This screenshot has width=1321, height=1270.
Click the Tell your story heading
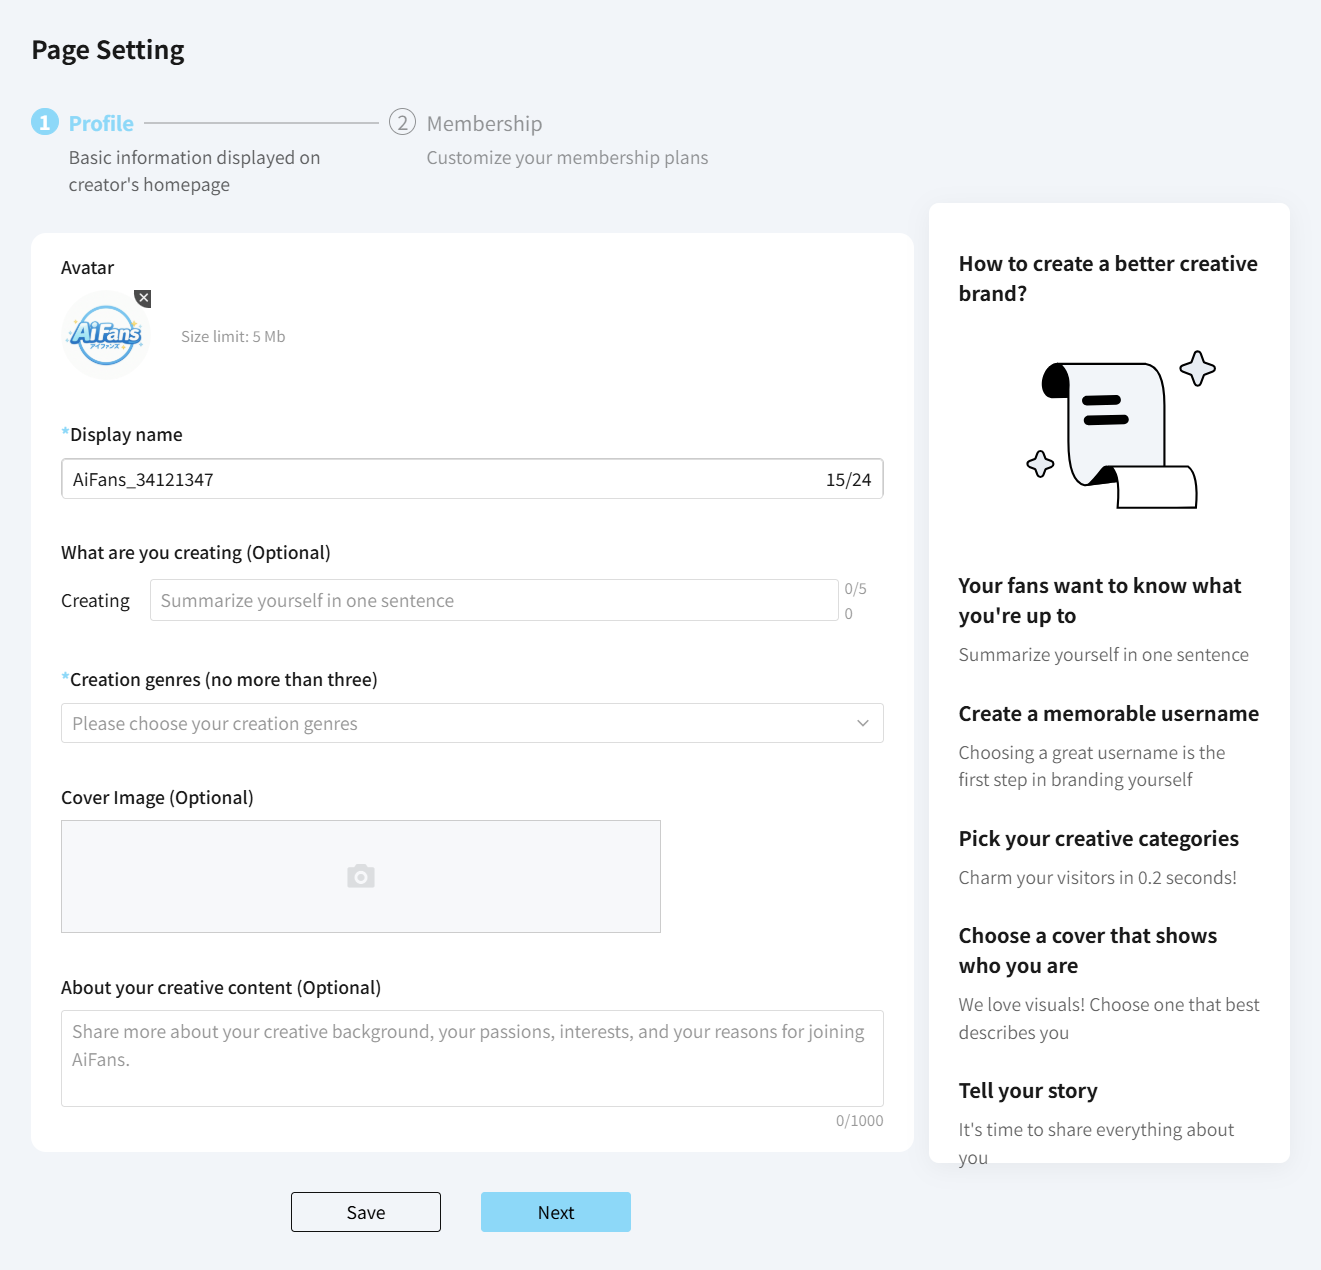tap(1028, 1091)
